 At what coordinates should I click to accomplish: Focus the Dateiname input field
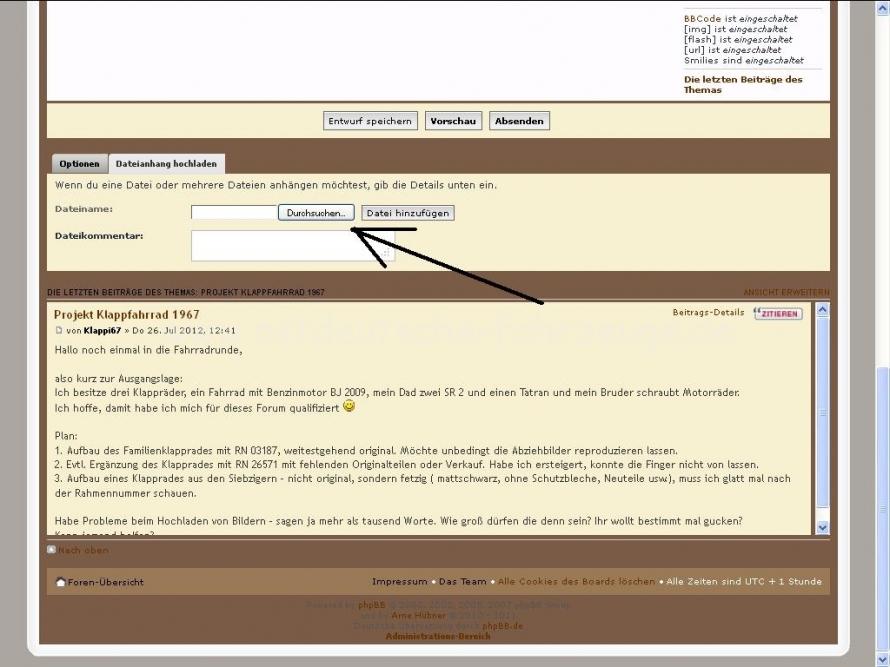pyautogui.click(x=234, y=213)
